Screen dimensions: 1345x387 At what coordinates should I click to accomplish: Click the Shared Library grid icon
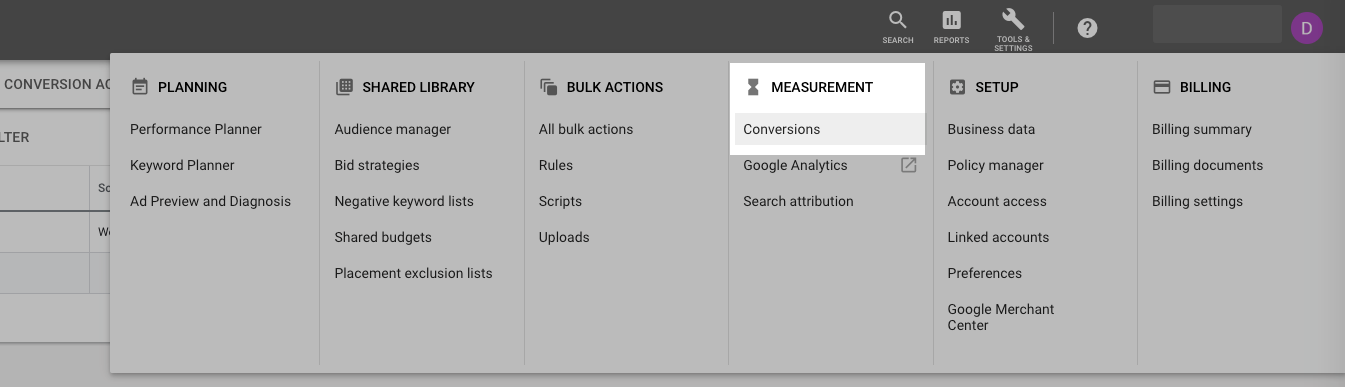[344, 87]
